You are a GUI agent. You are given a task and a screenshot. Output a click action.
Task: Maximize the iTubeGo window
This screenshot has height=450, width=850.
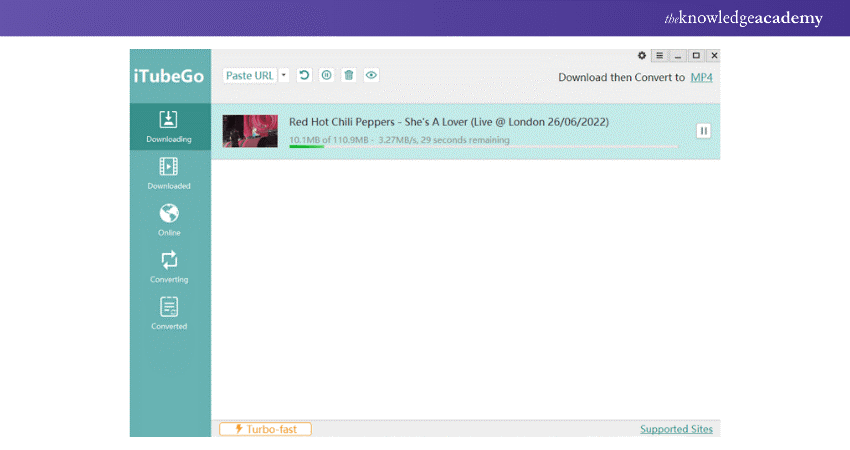[696, 55]
